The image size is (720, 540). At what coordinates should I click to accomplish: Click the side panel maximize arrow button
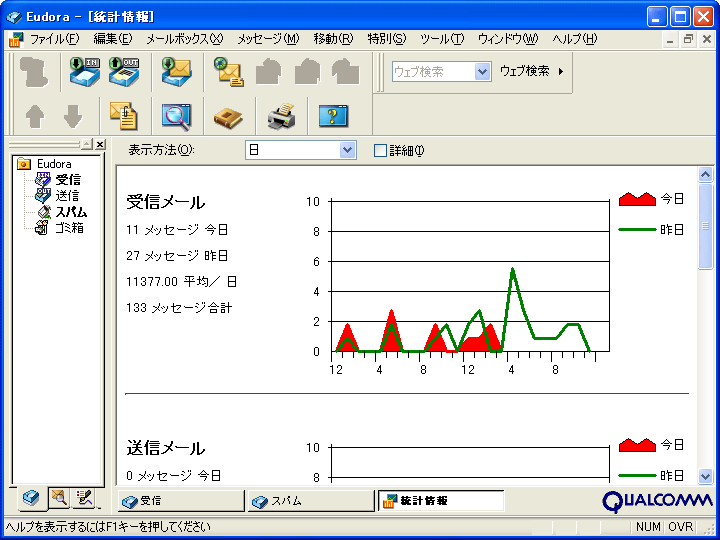pyautogui.click(x=87, y=144)
